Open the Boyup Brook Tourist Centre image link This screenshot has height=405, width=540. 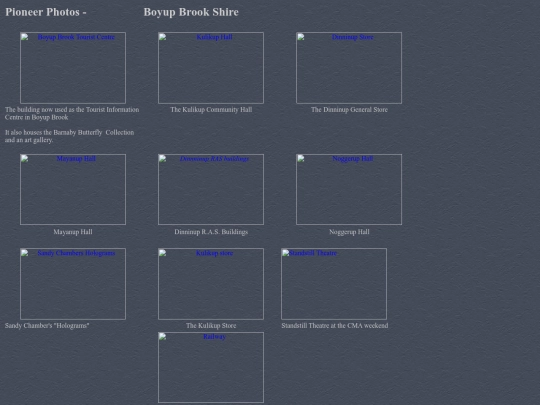coord(73,68)
